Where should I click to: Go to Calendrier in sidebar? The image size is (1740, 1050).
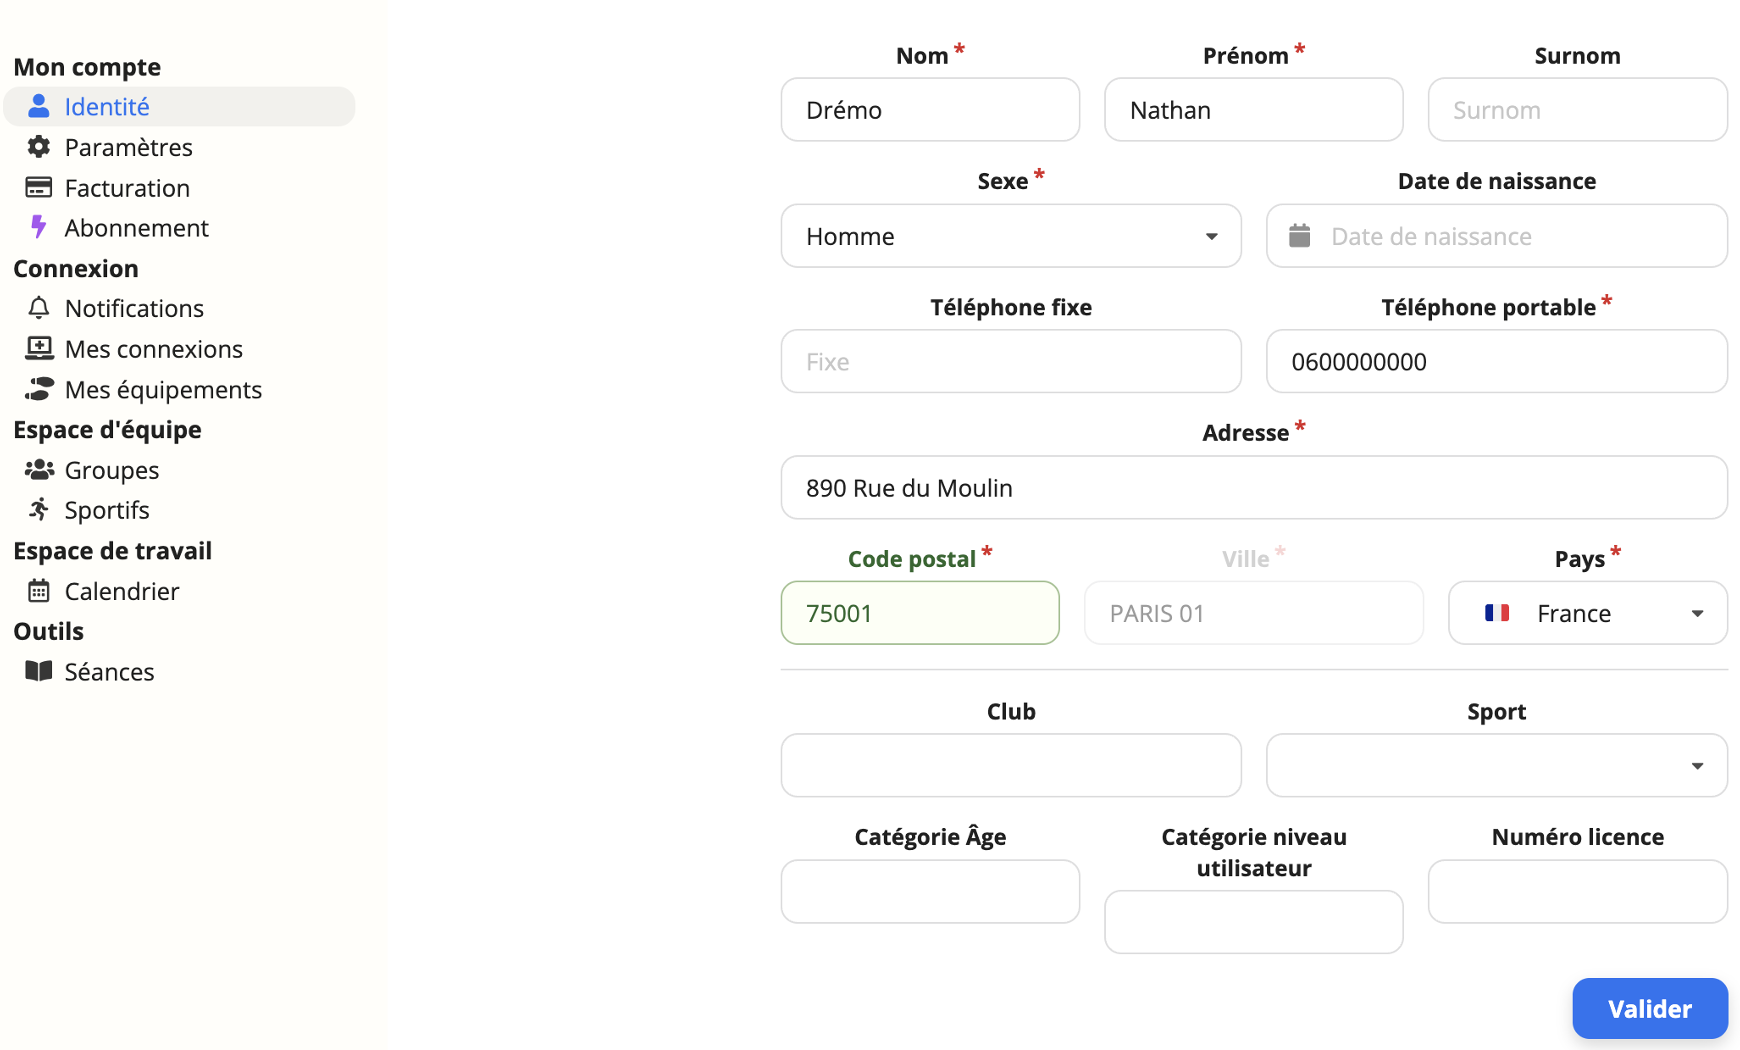coord(121,591)
